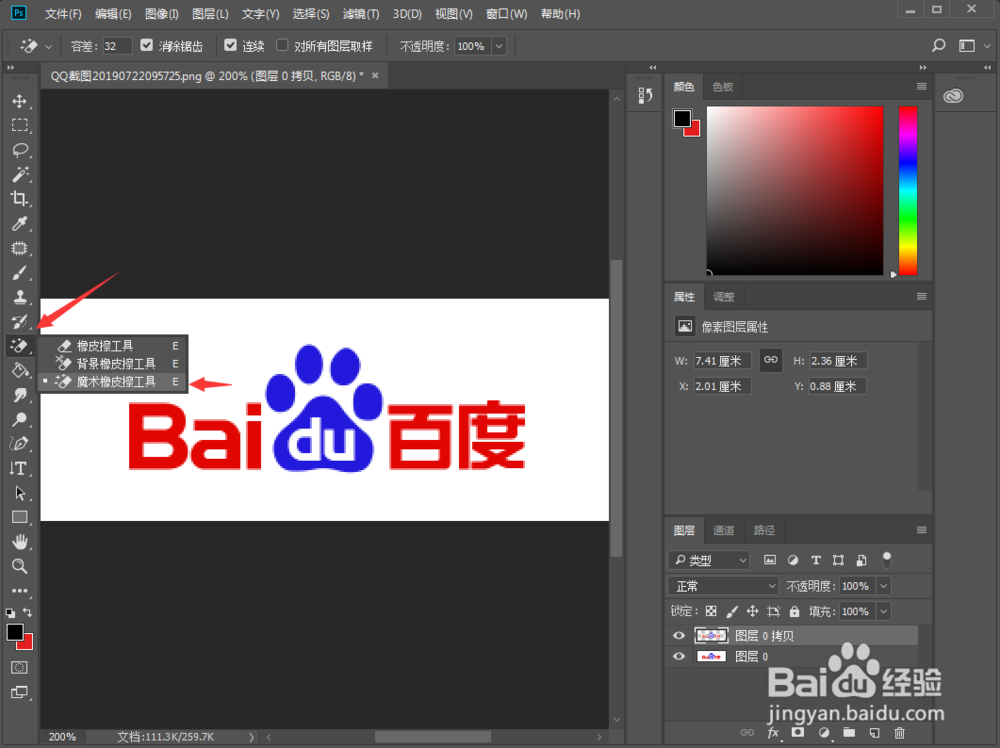Open the Search magnifier icon
The height and width of the screenshot is (748, 1000).
[939, 45]
